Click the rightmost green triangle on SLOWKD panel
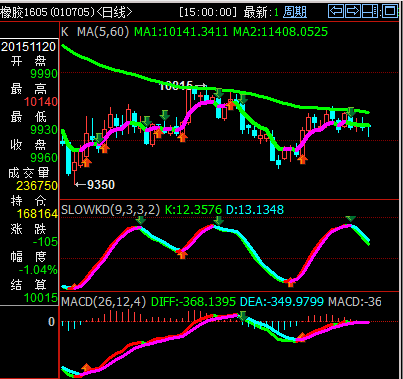Screen dimensions: 403x379 (350, 219)
